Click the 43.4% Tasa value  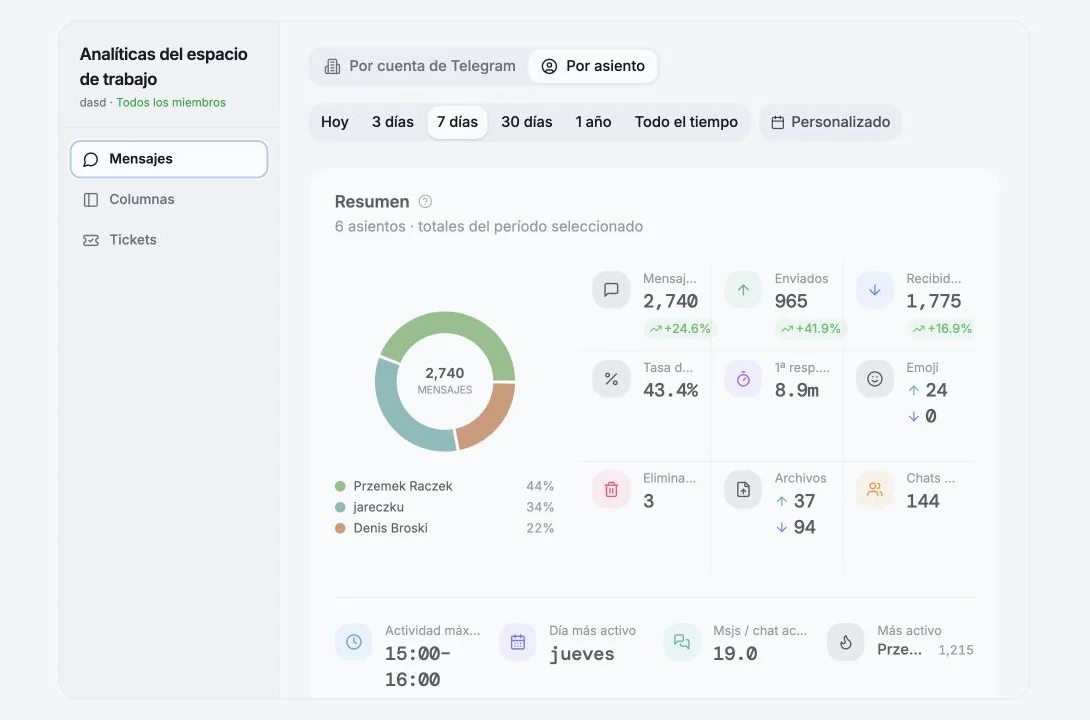(x=670, y=390)
